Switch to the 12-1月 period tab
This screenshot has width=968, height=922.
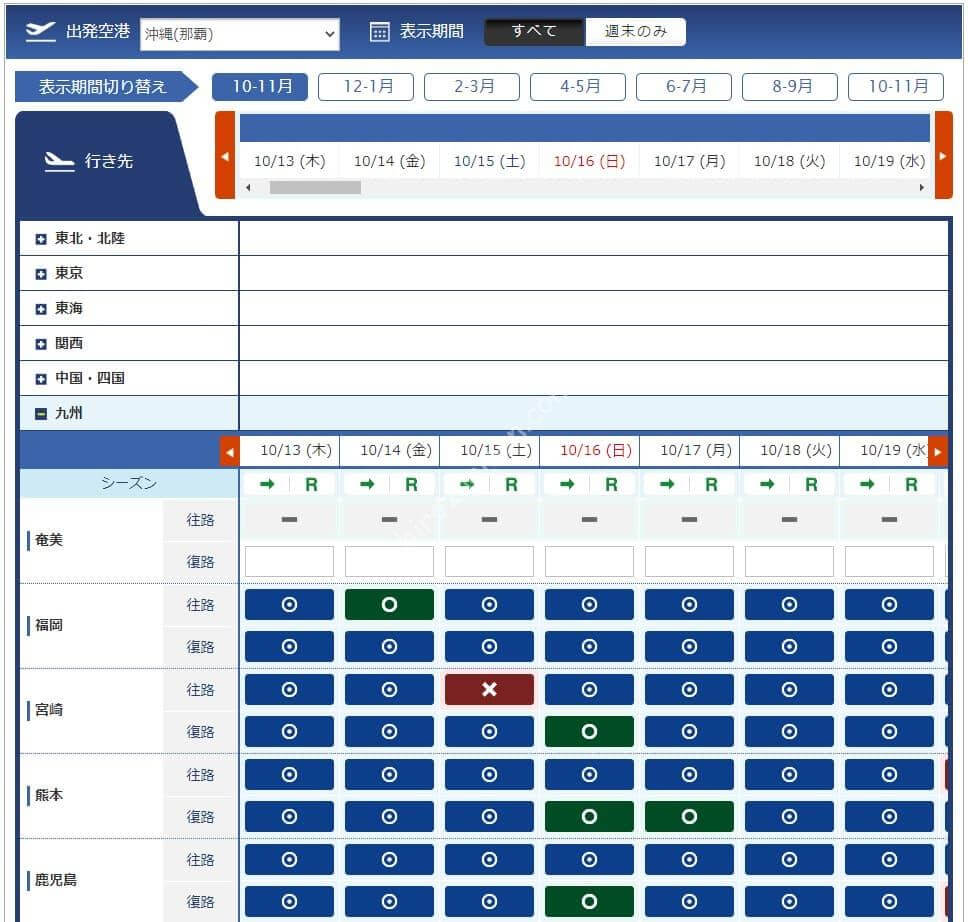coord(366,86)
